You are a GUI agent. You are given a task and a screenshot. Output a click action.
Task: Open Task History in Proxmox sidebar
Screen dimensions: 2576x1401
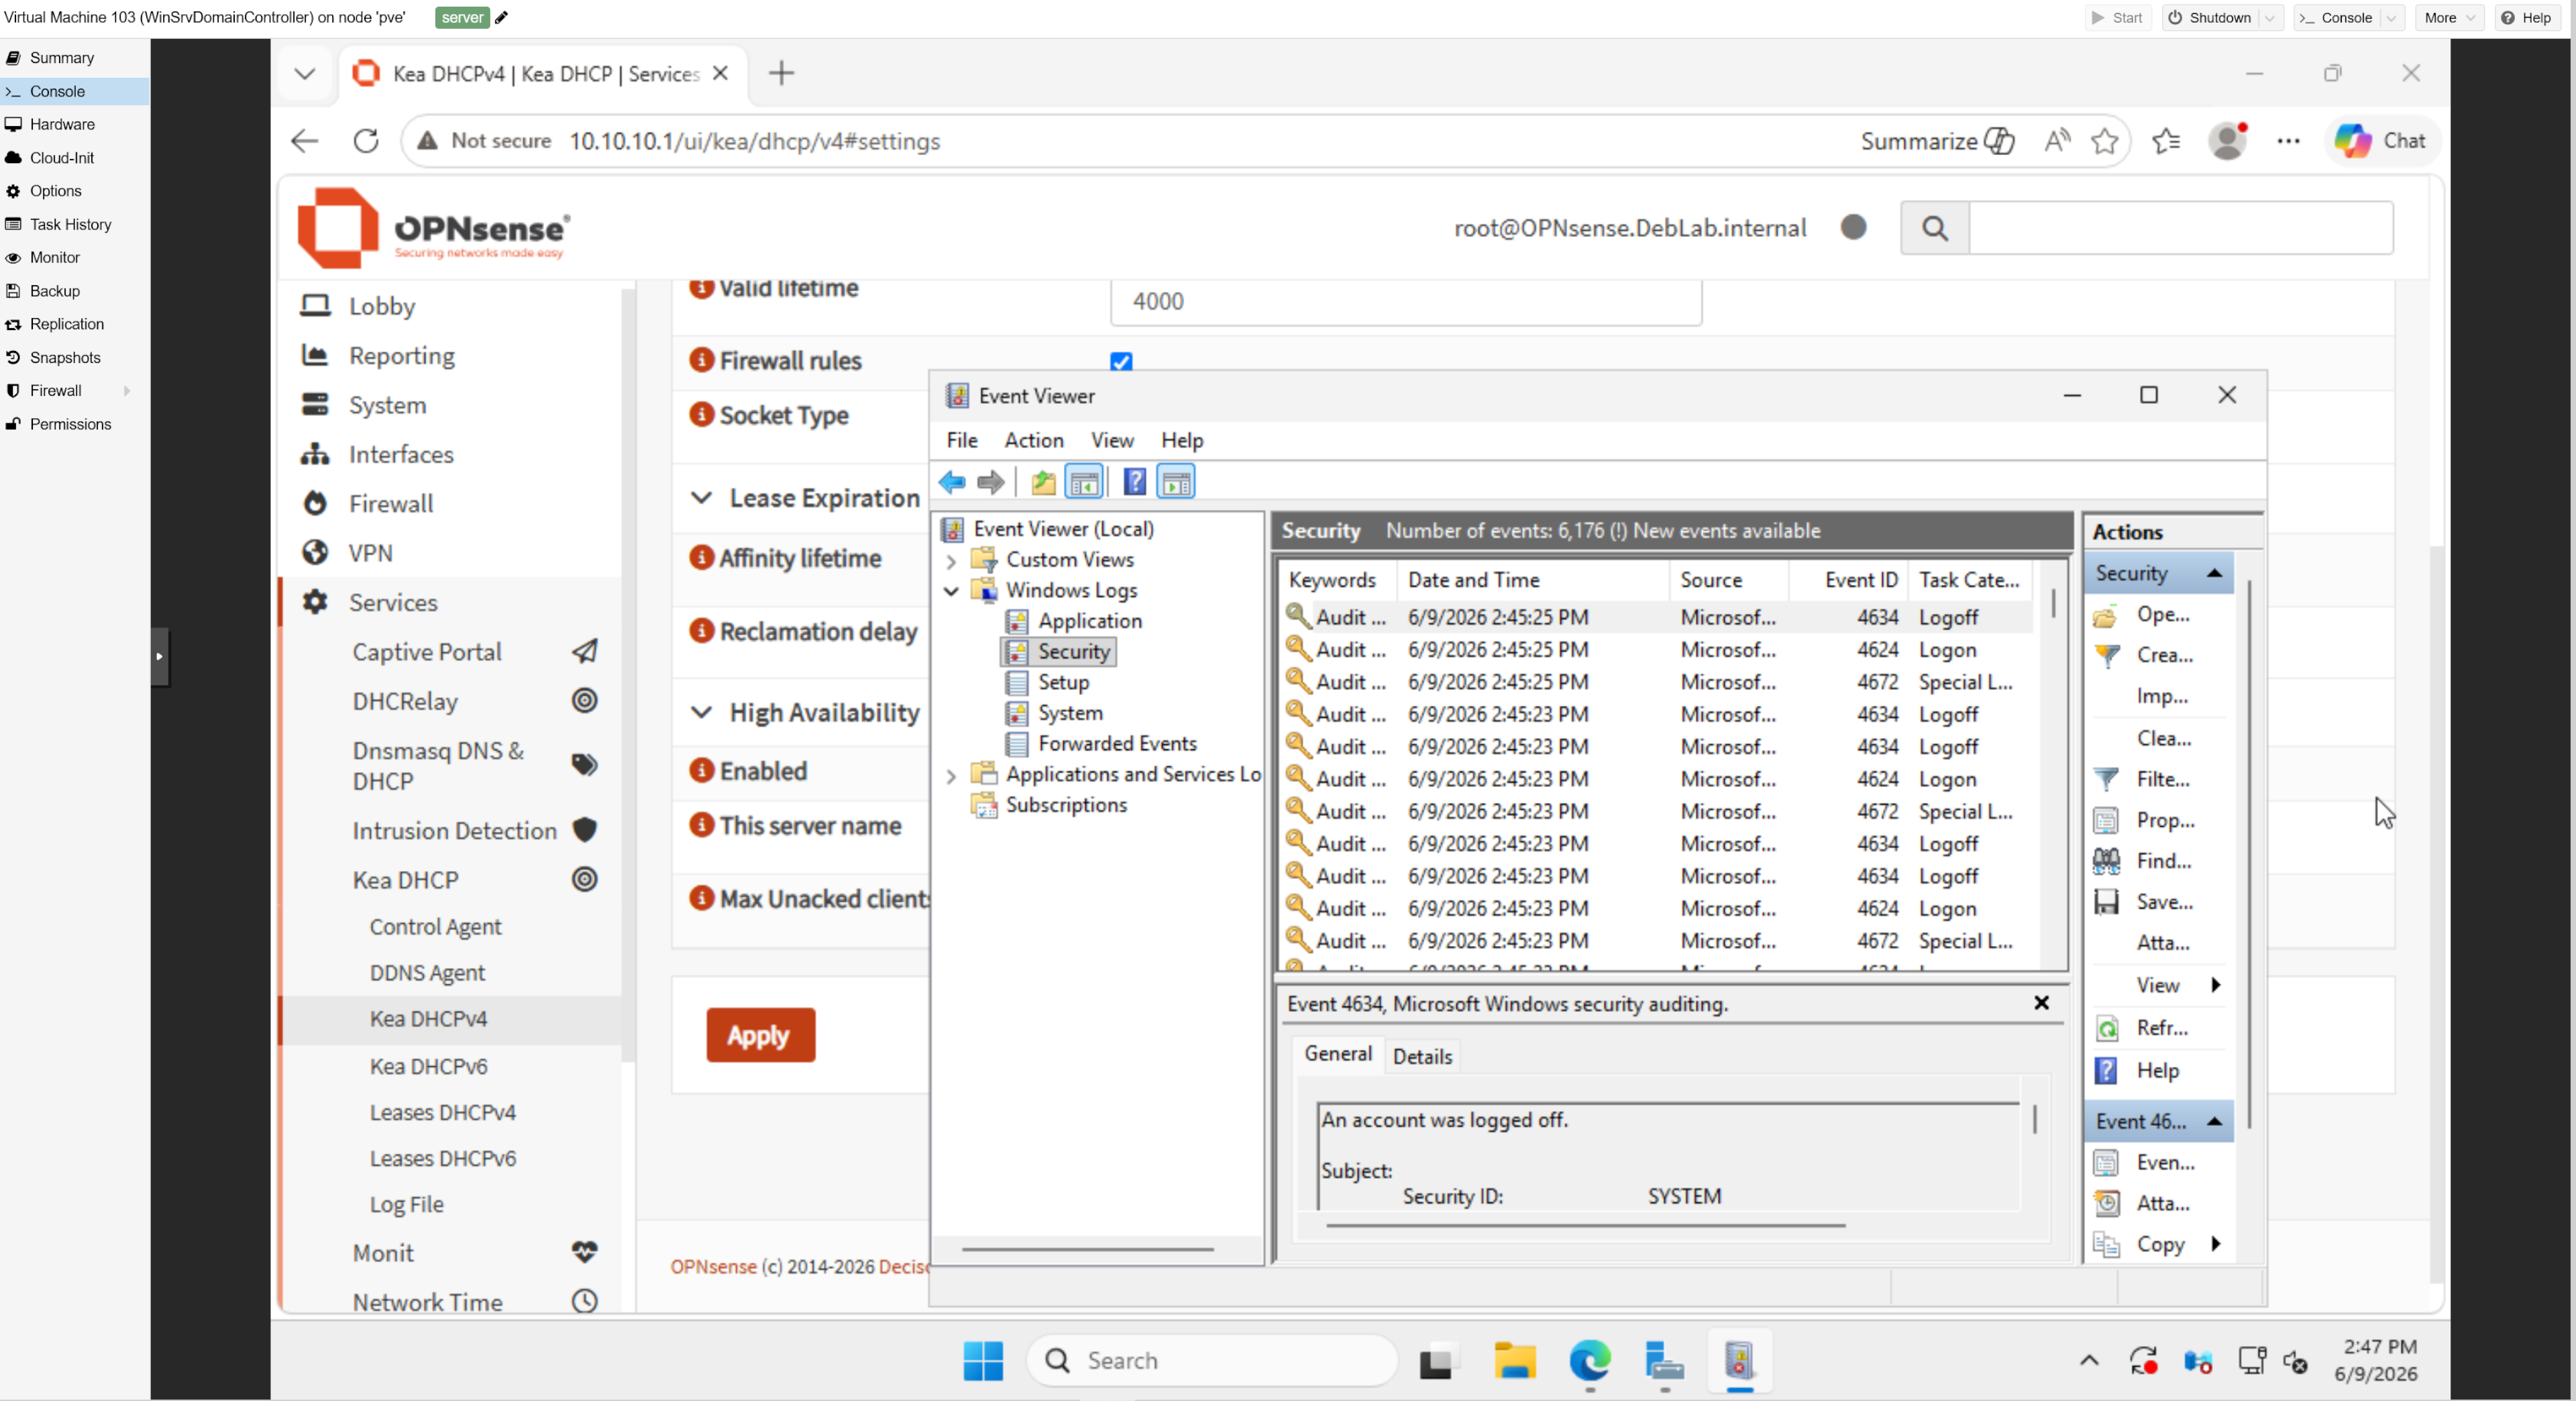click(x=70, y=224)
